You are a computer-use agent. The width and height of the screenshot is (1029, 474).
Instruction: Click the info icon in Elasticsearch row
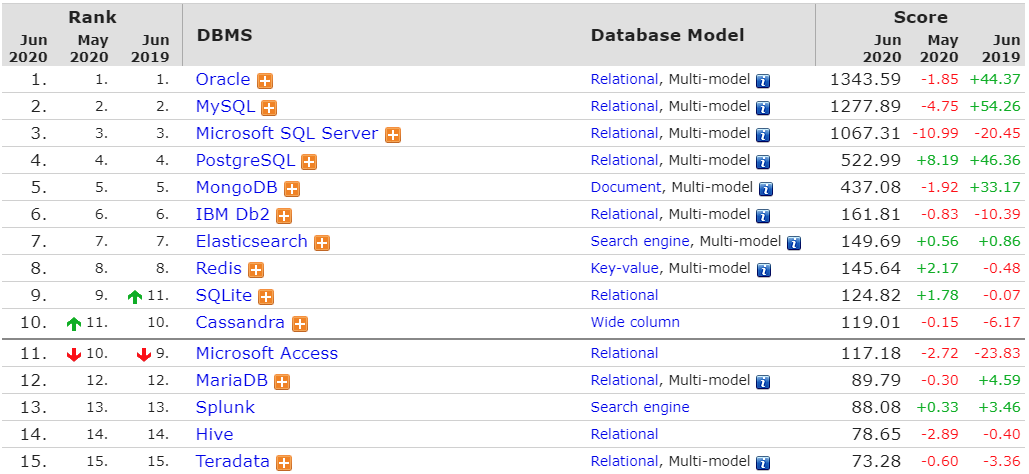click(x=794, y=243)
